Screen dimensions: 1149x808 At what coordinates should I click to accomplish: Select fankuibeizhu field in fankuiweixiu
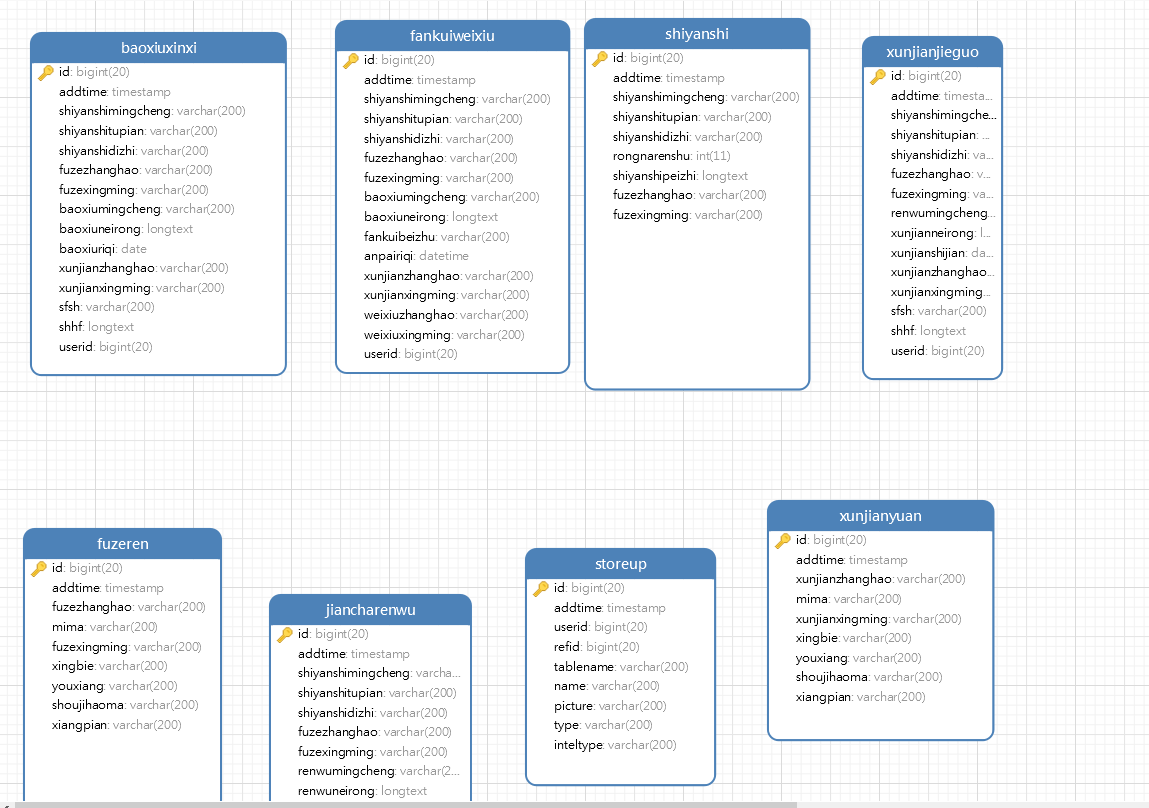(x=437, y=237)
